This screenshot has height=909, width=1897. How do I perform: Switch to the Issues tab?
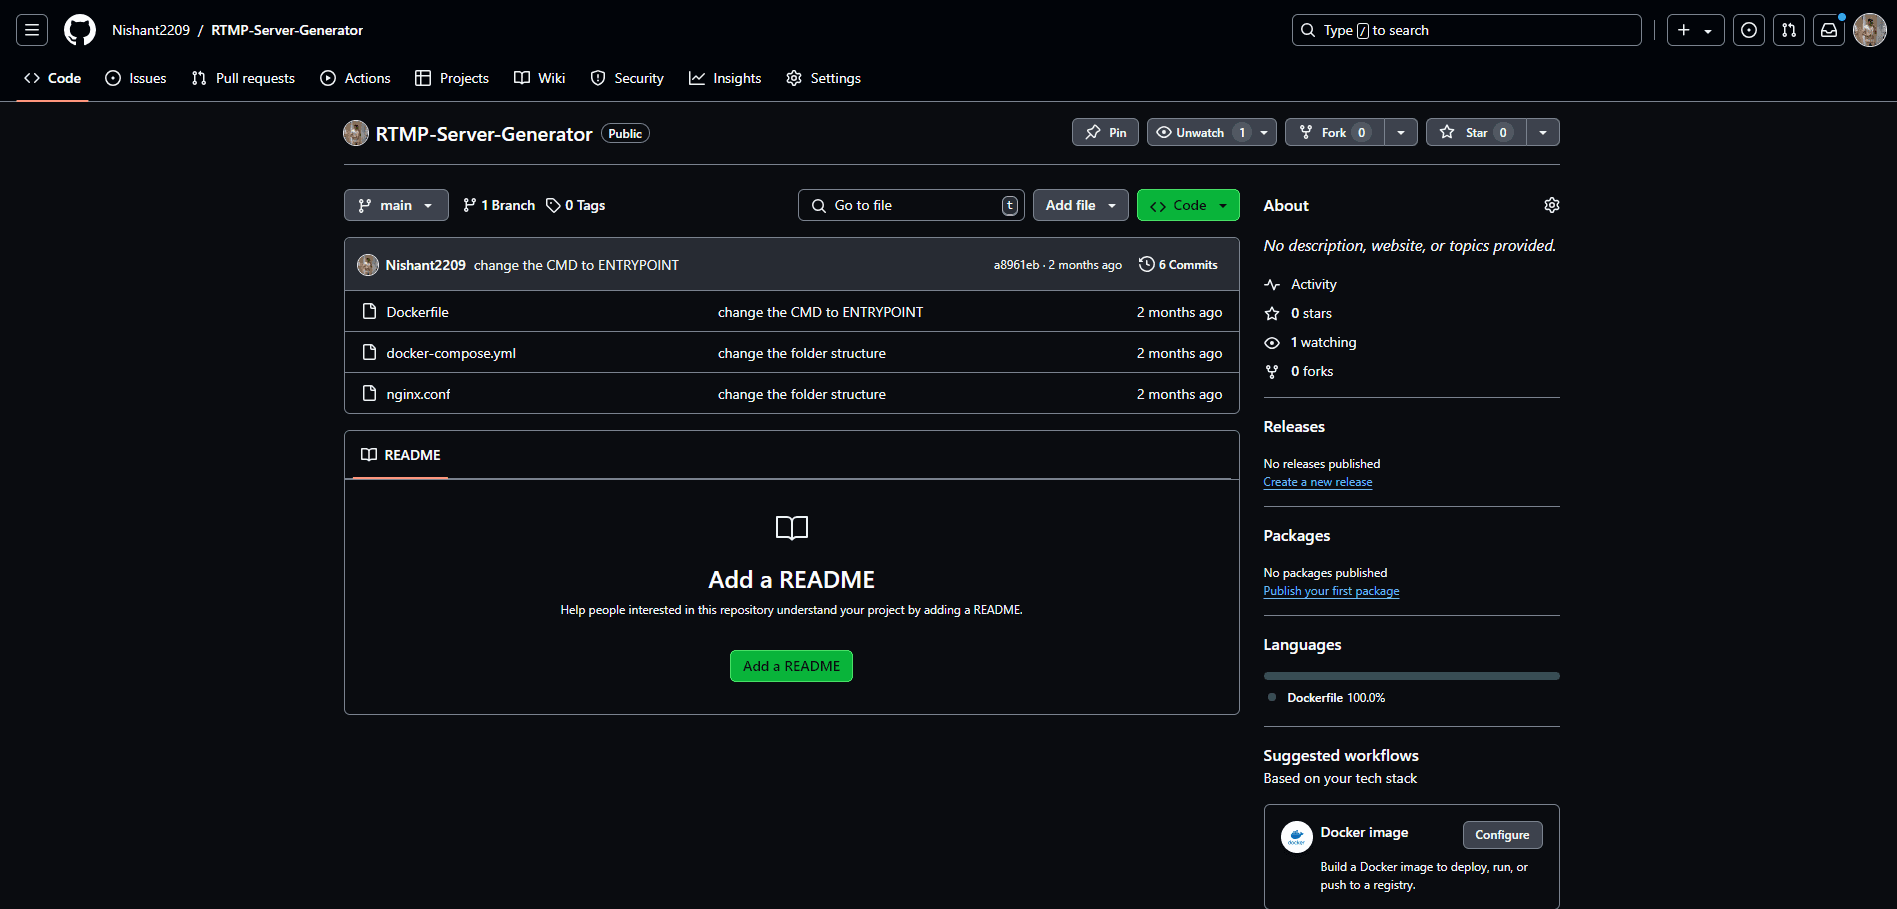(x=136, y=78)
